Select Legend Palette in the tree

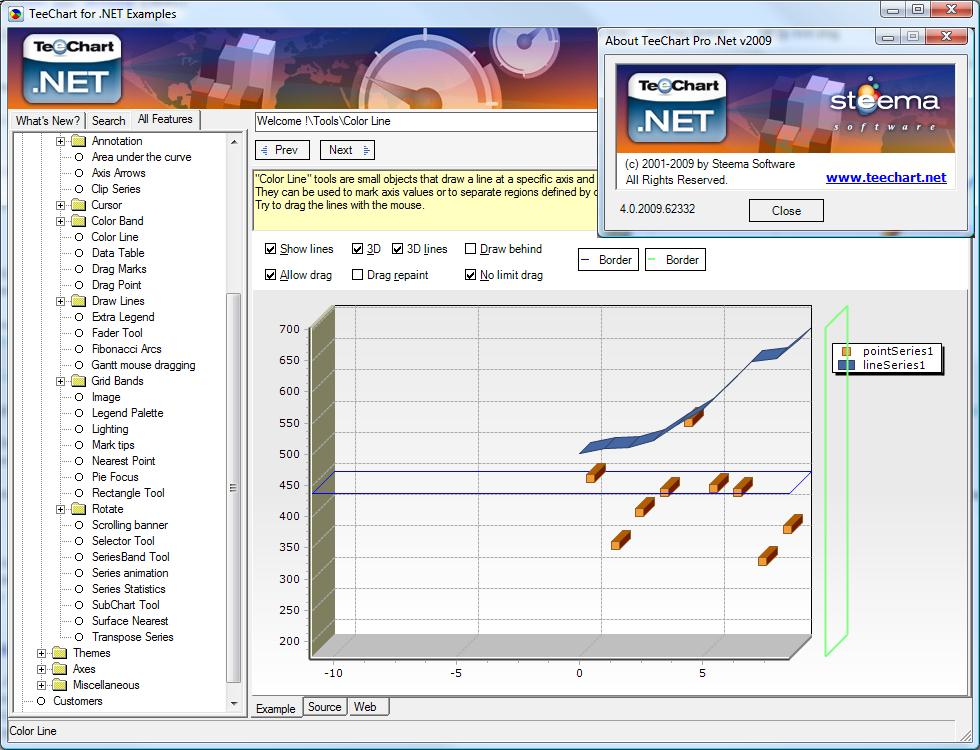click(x=128, y=413)
